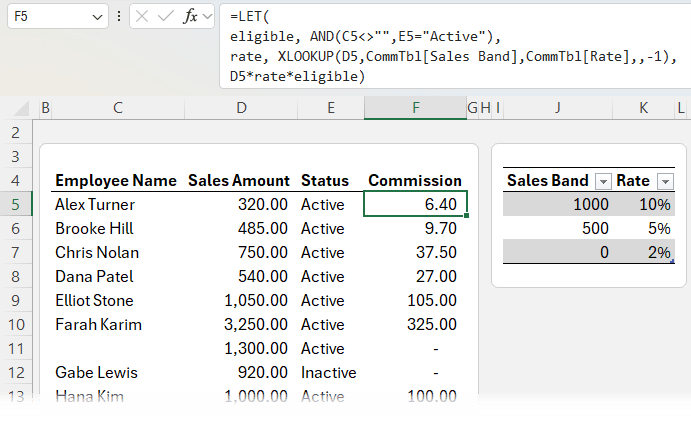Click the Inactive status cell
The width and height of the screenshot is (691, 422).
331,373
